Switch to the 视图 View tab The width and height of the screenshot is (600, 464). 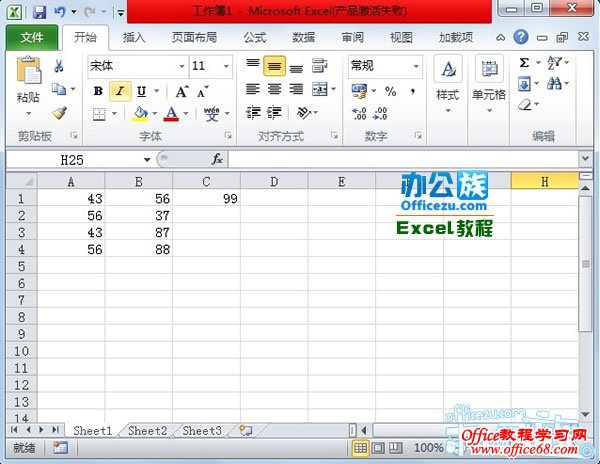click(401, 37)
